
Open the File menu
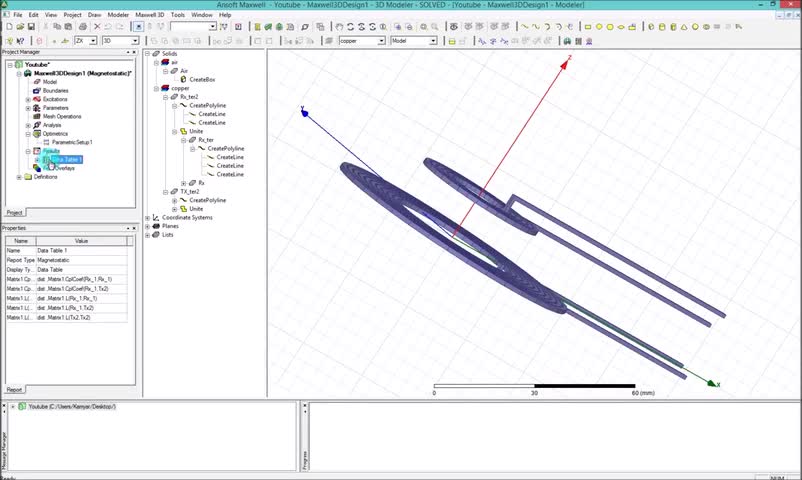click(x=18, y=15)
